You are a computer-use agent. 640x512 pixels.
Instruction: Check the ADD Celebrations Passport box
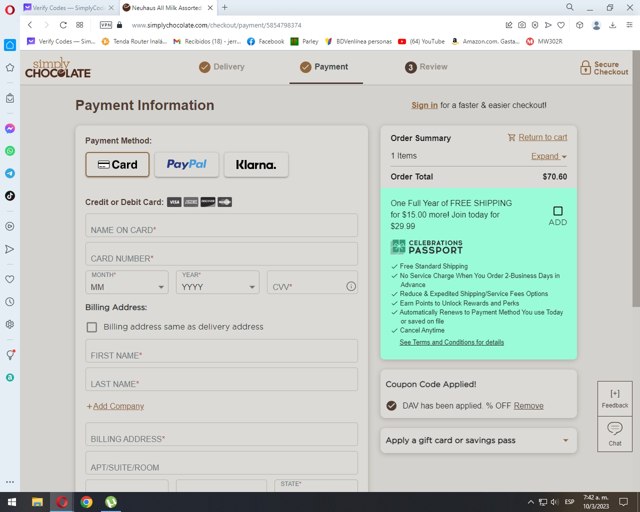coord(558,211)
